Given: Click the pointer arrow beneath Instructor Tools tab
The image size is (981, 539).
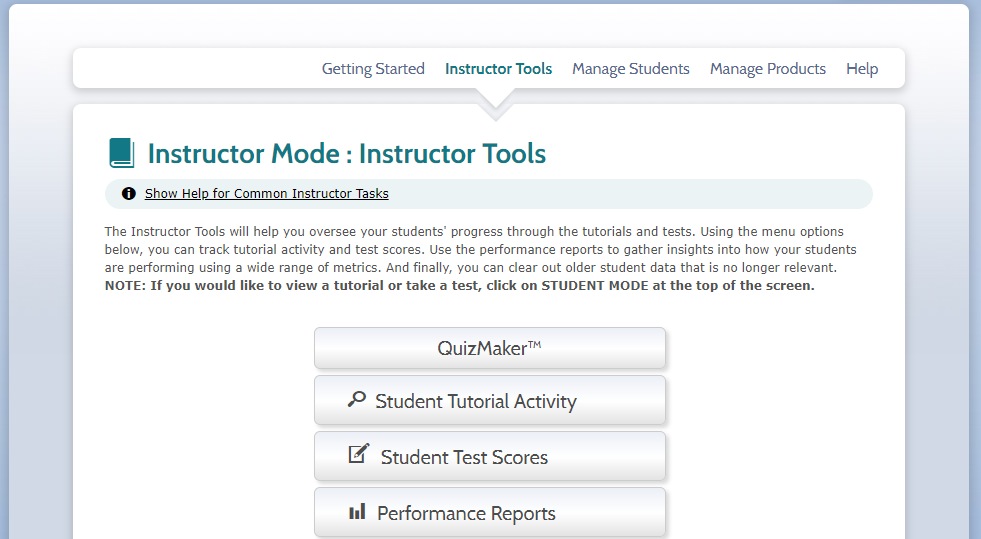Looking at the screenshot, I should tap(496, 101).
